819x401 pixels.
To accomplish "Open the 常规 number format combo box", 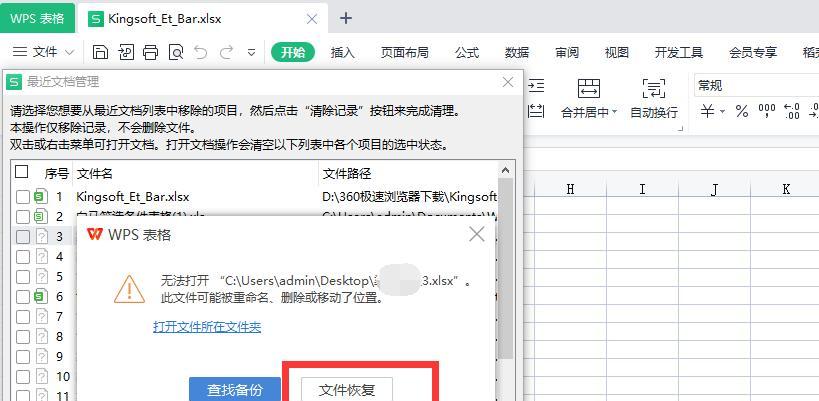I will point(756,85).
